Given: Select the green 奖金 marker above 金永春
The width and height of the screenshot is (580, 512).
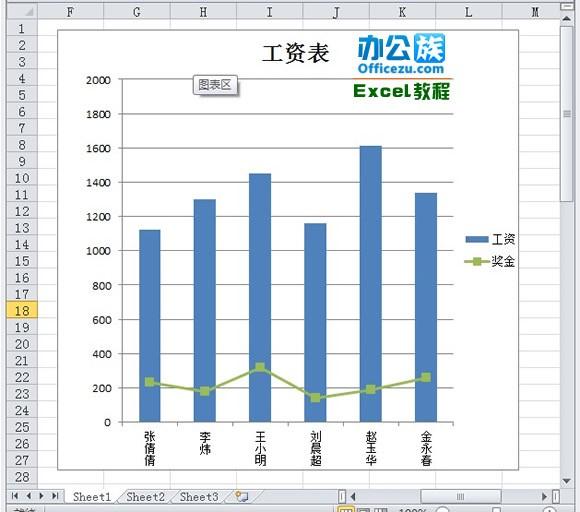Looking at the screenshot, I should pyautogui.click(x=426, y=377).
